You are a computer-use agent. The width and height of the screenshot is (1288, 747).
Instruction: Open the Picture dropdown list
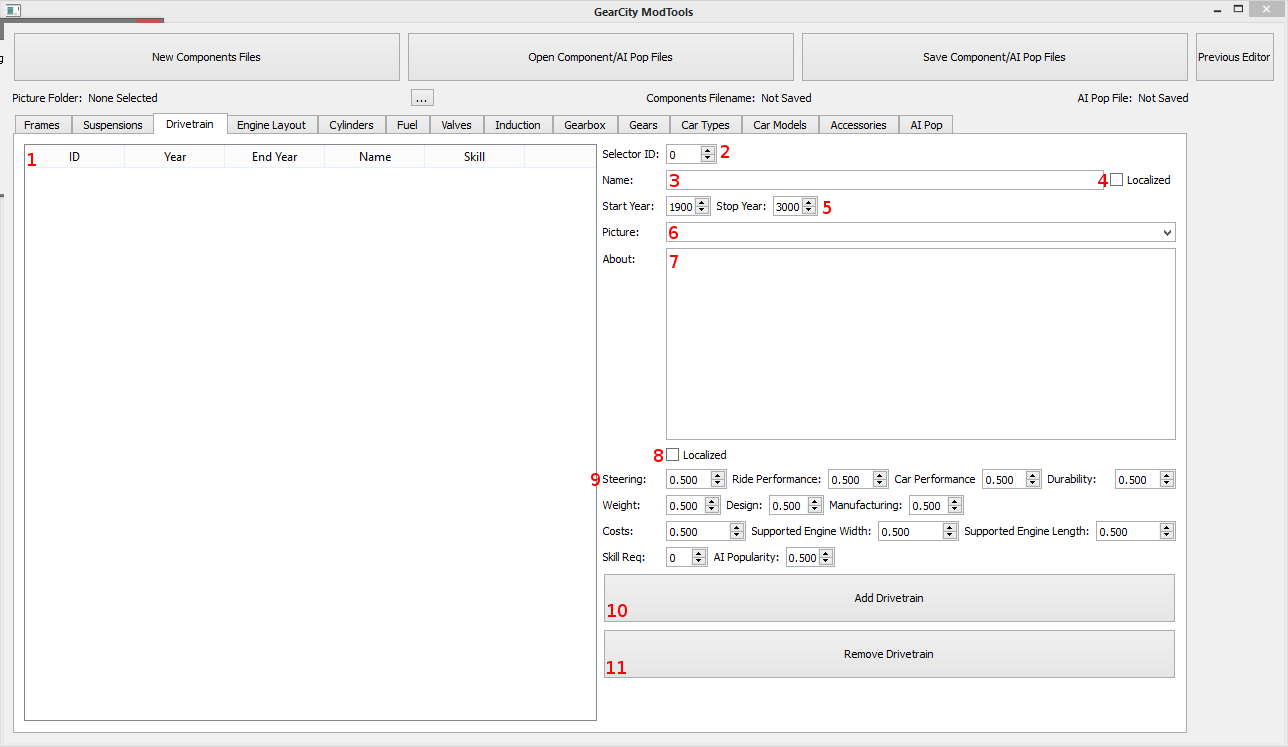(x=1167, y=232)
